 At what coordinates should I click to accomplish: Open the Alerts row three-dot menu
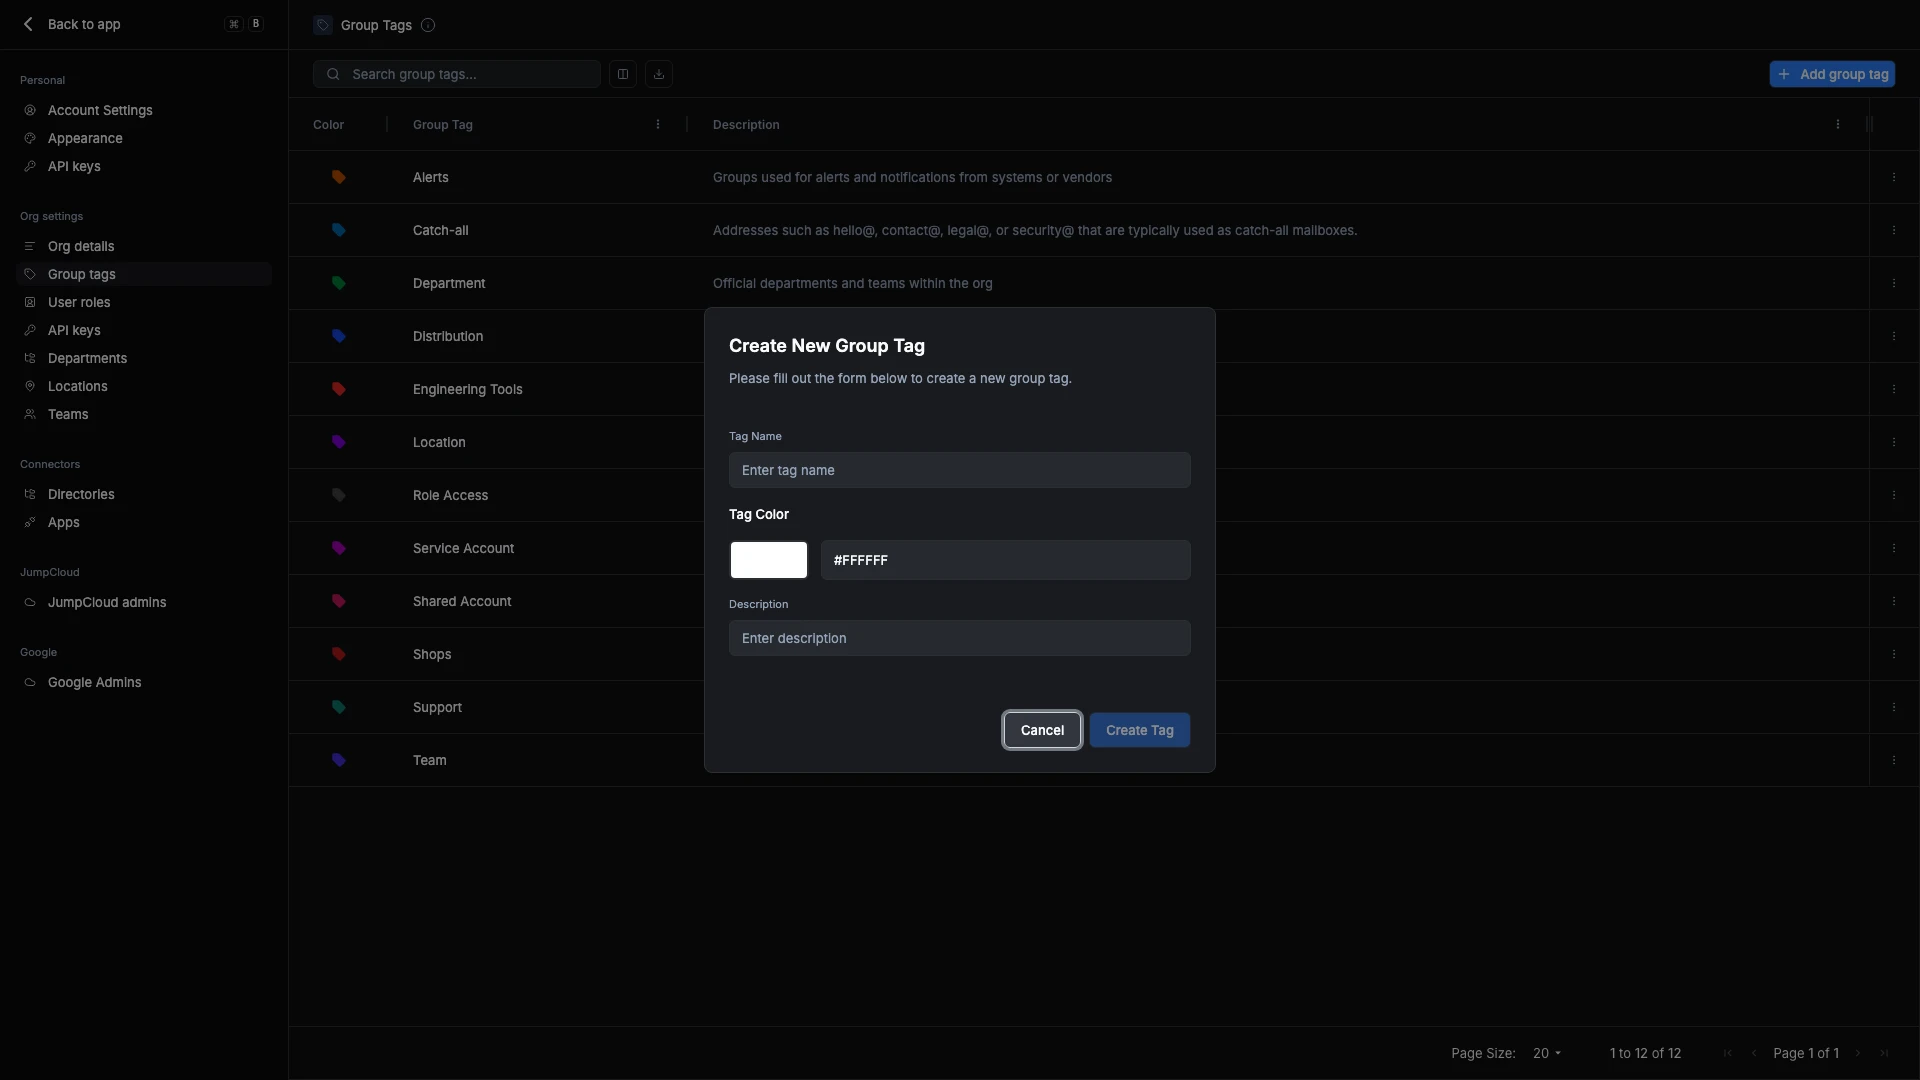(x=1894, y=177)
